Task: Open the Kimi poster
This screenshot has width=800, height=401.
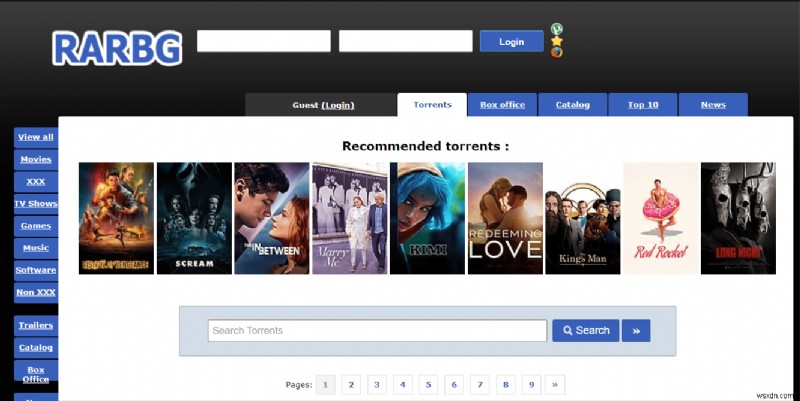Action: point(428,218)
